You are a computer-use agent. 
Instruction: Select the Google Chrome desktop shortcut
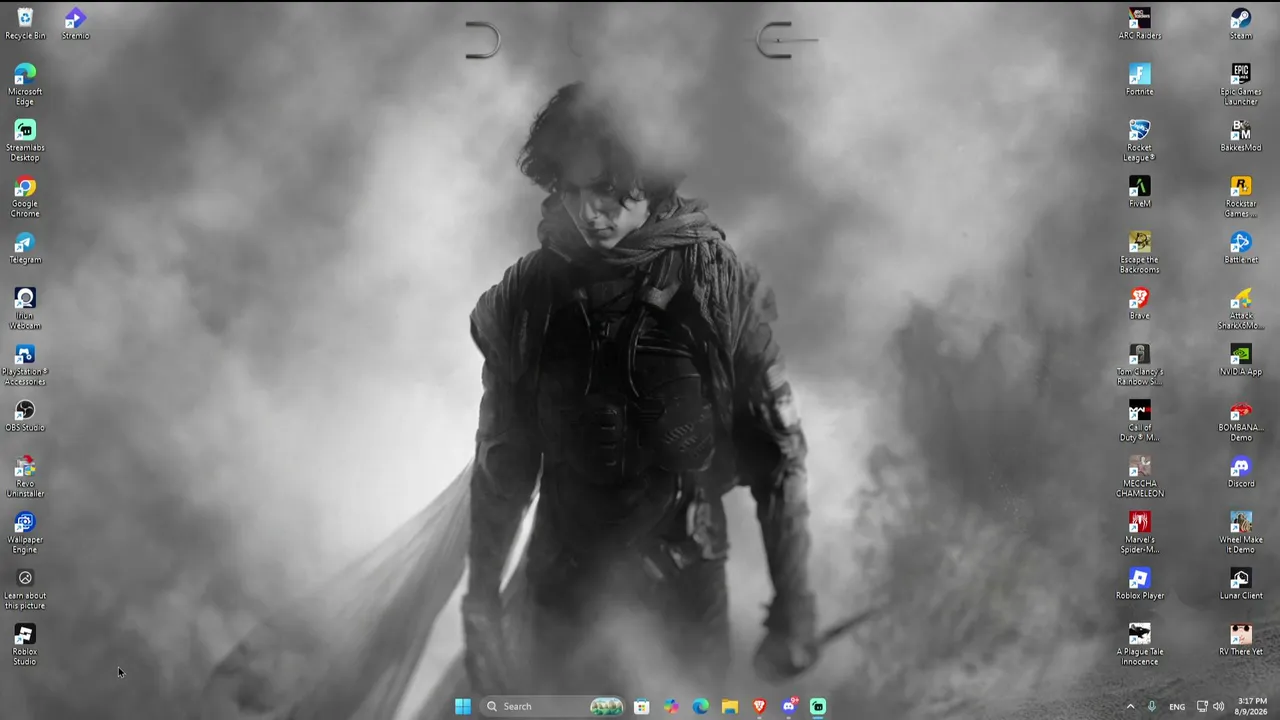pyautogui.click(x=25, y=197)
